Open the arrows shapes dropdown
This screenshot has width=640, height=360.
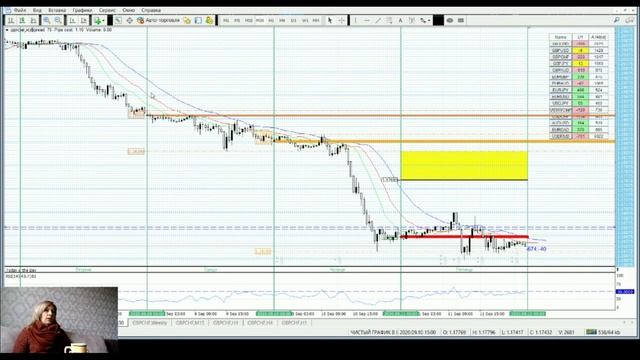pyautogui.click(x=425, y=20)
